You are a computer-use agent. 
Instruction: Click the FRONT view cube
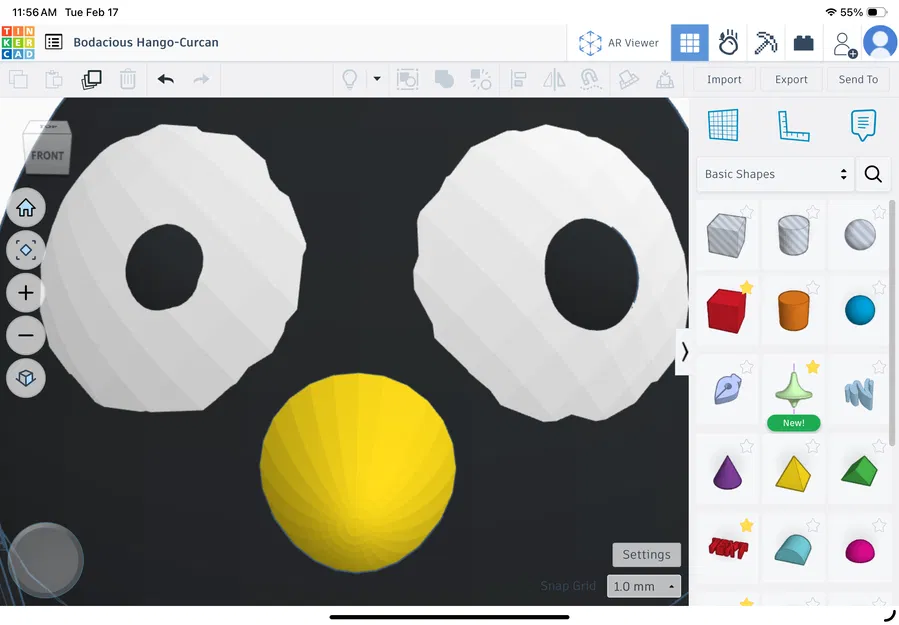coord(47,155)
